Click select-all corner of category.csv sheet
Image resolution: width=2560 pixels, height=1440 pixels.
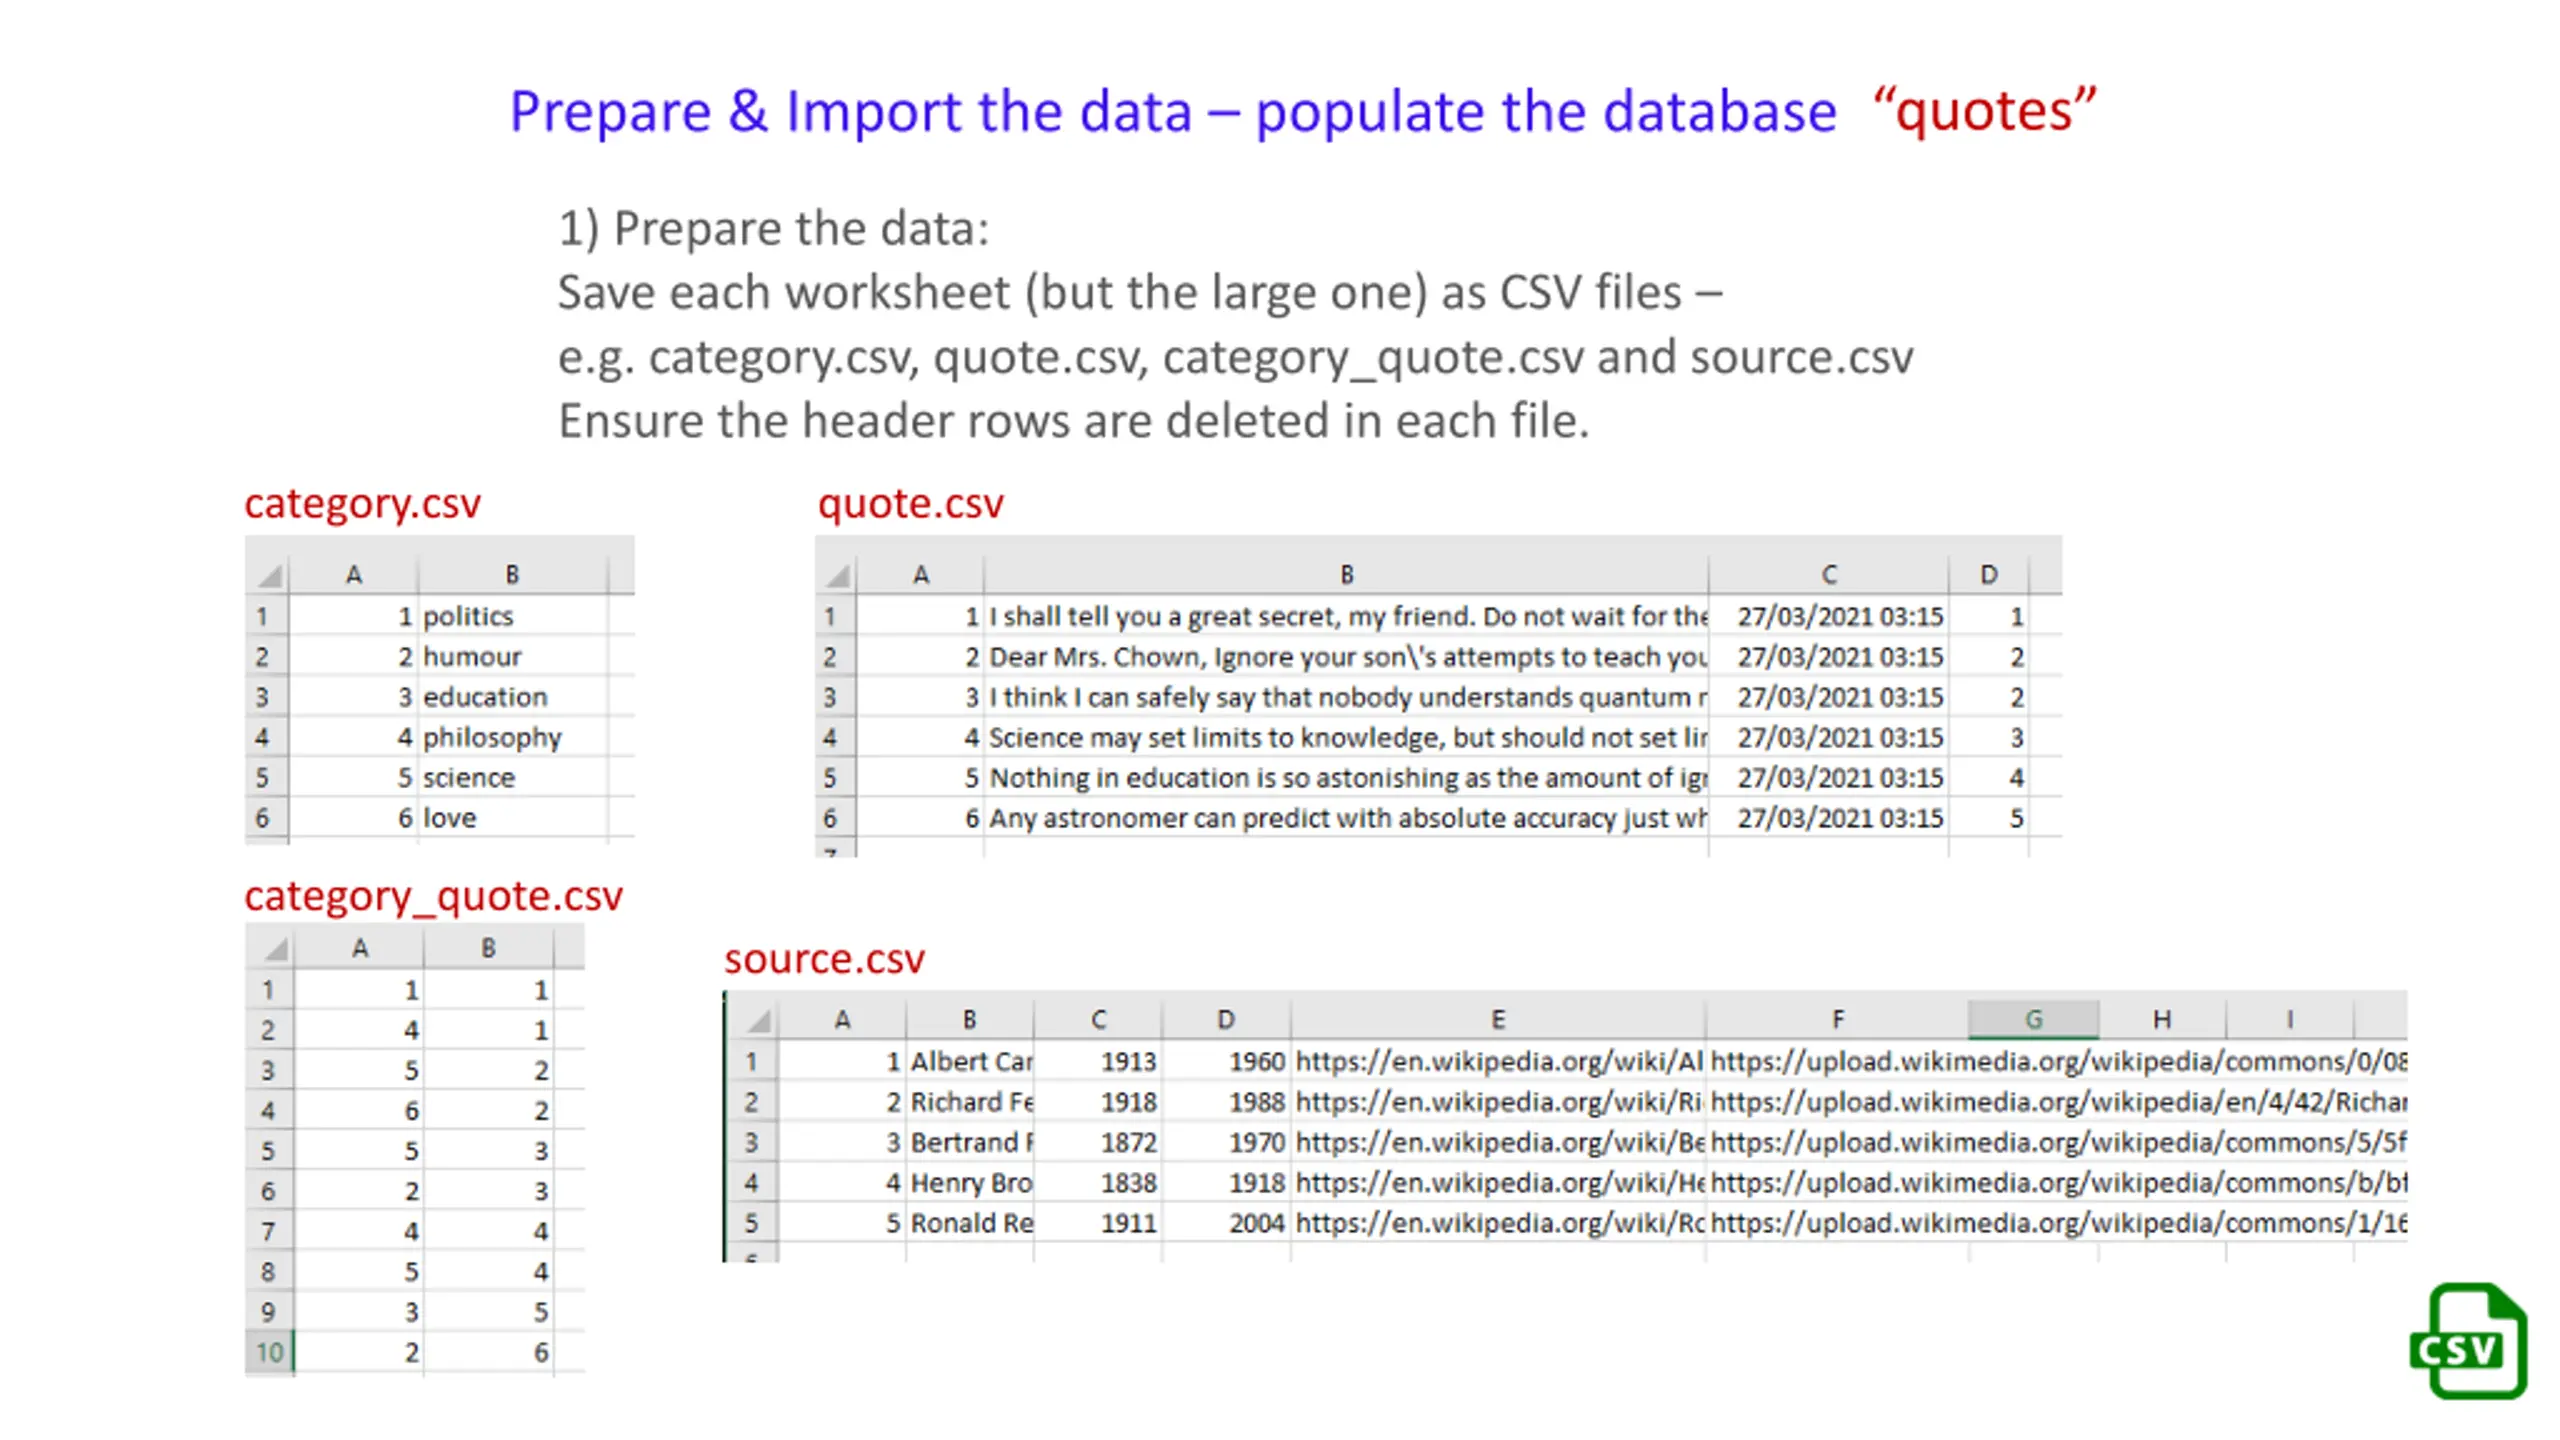269,575
